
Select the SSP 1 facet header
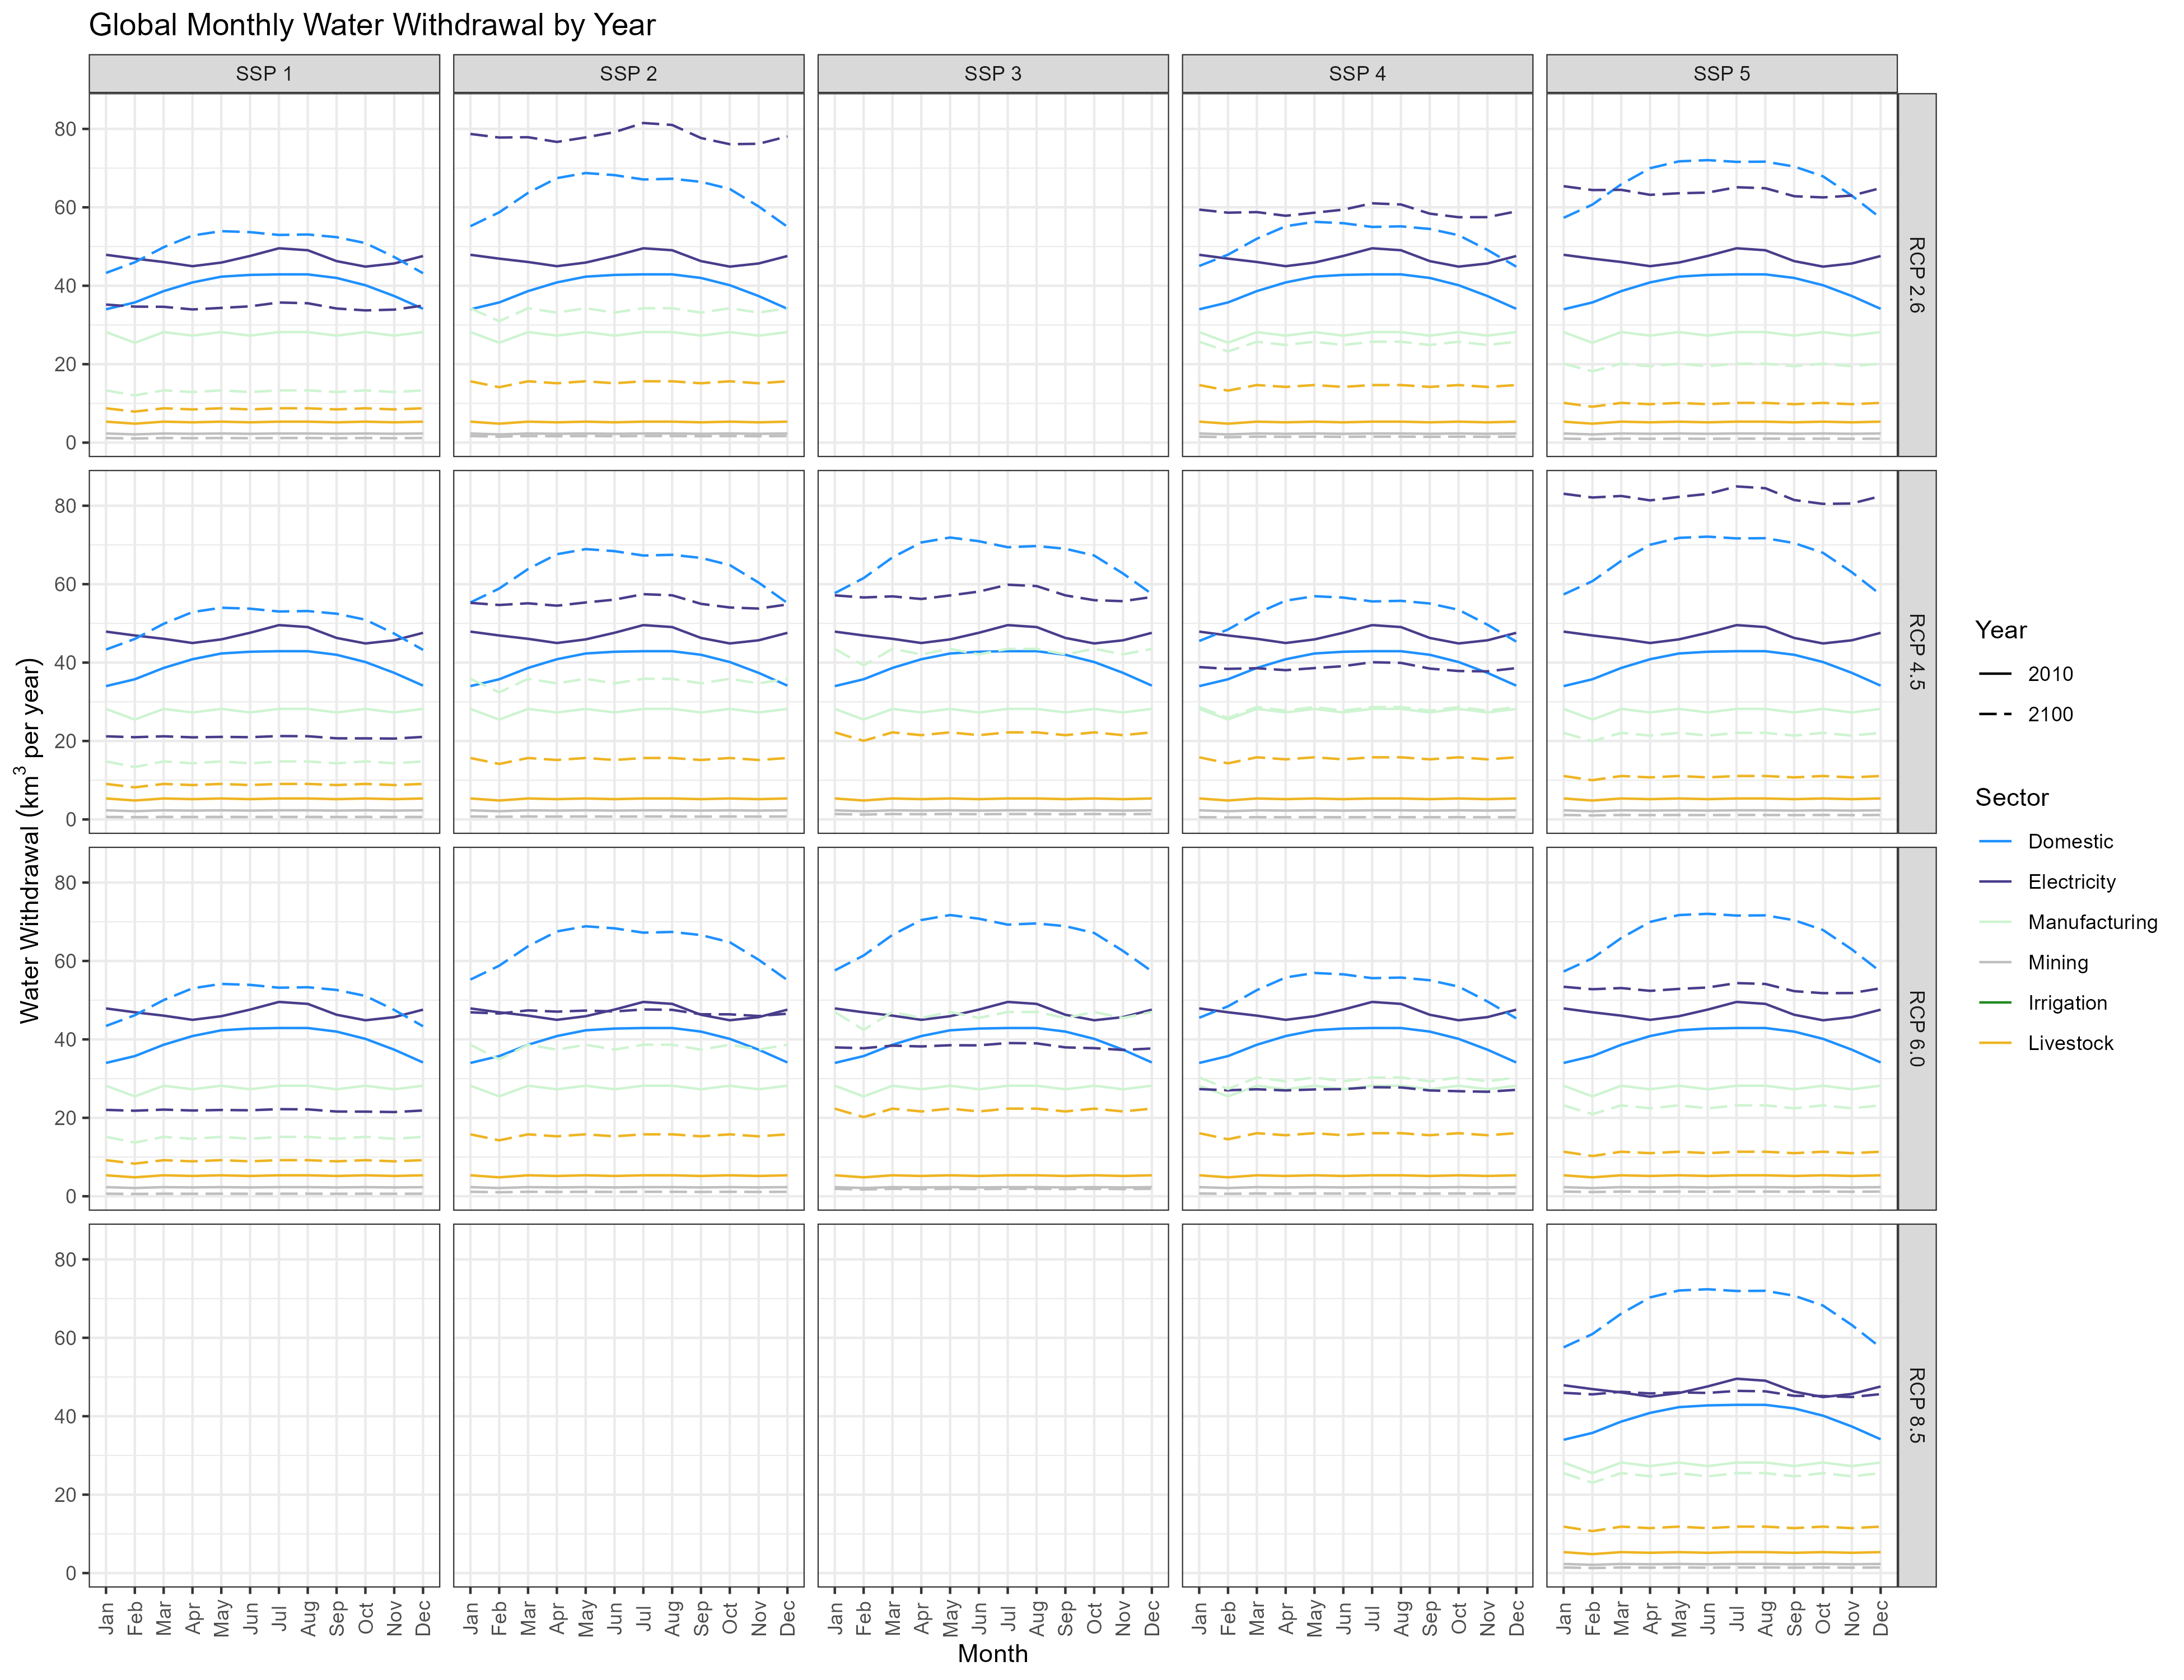tap(264, 73)
